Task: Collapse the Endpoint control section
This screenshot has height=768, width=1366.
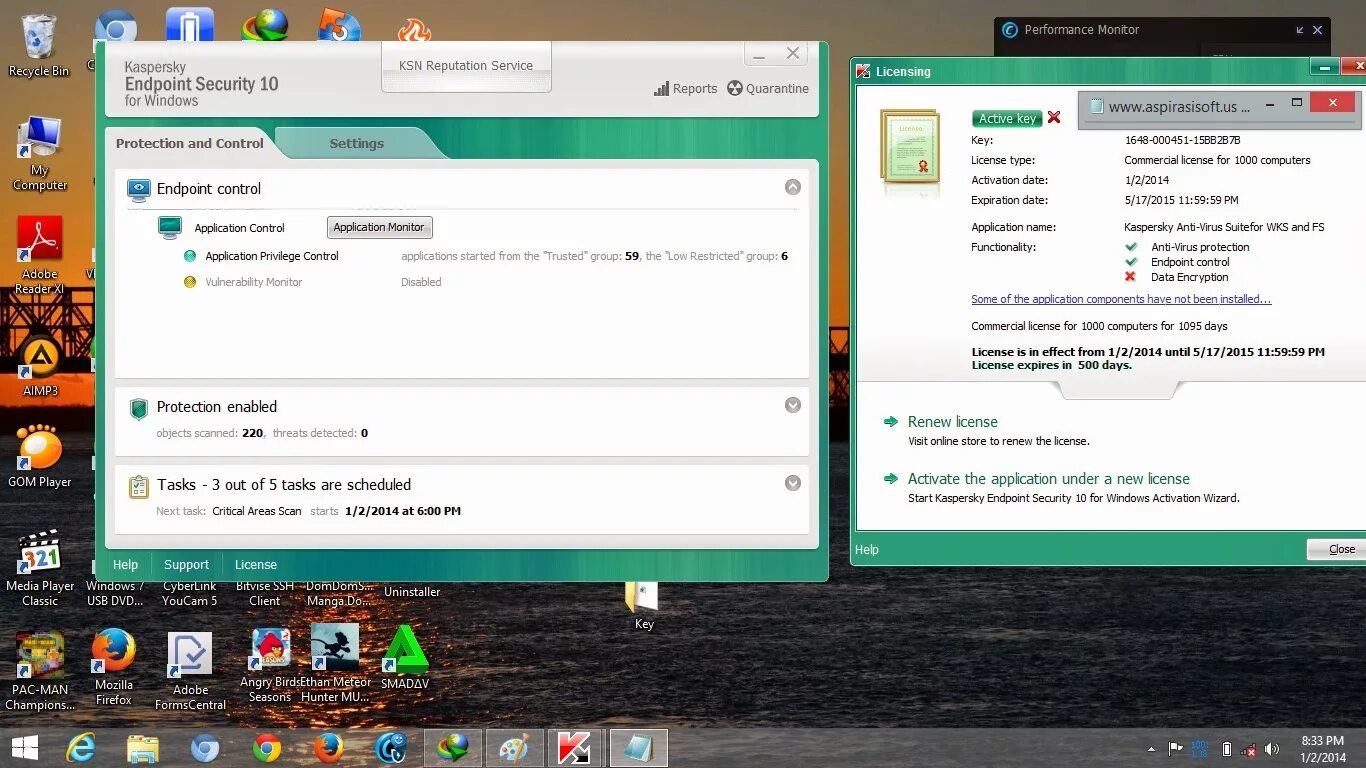Action: tap(792, 187)
